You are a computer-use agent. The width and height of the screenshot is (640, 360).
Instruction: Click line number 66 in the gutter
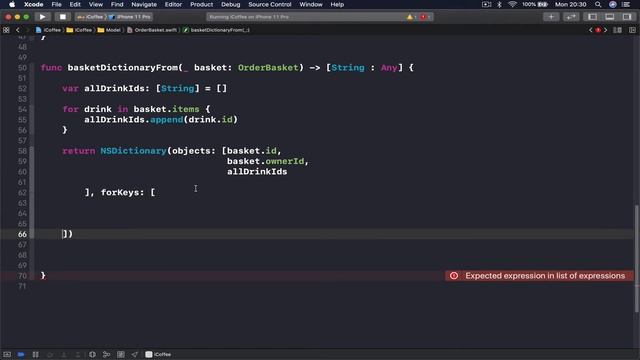click(x=22, y=234)
